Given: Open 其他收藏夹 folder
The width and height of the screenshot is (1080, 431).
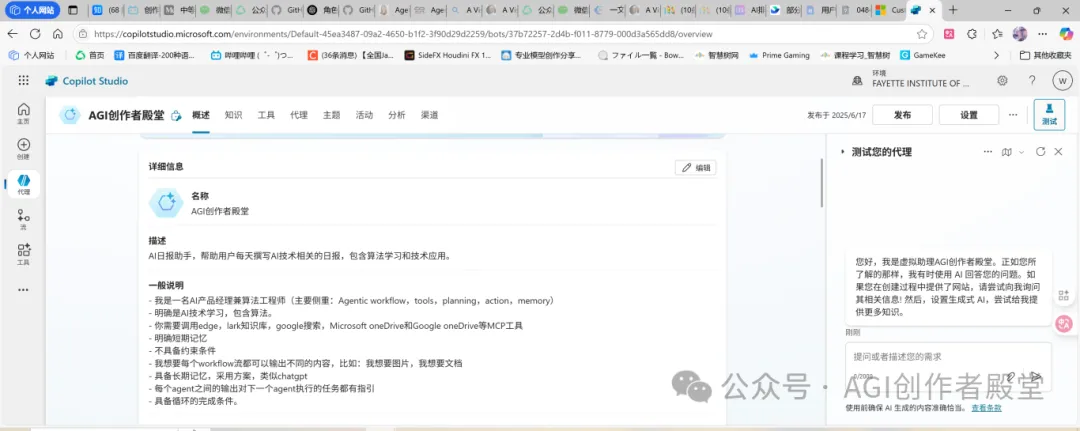Looking at the screenshot, I should point(1046,55).
